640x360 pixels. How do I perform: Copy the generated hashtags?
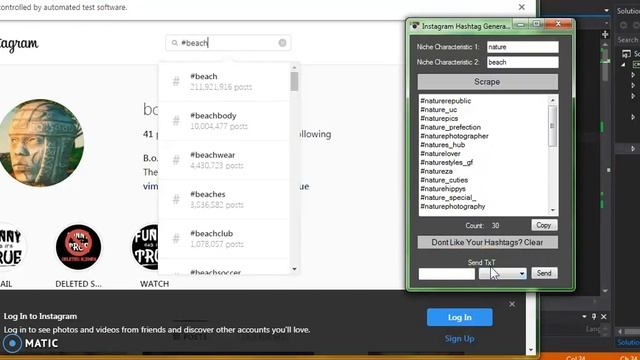pos(544,225)
